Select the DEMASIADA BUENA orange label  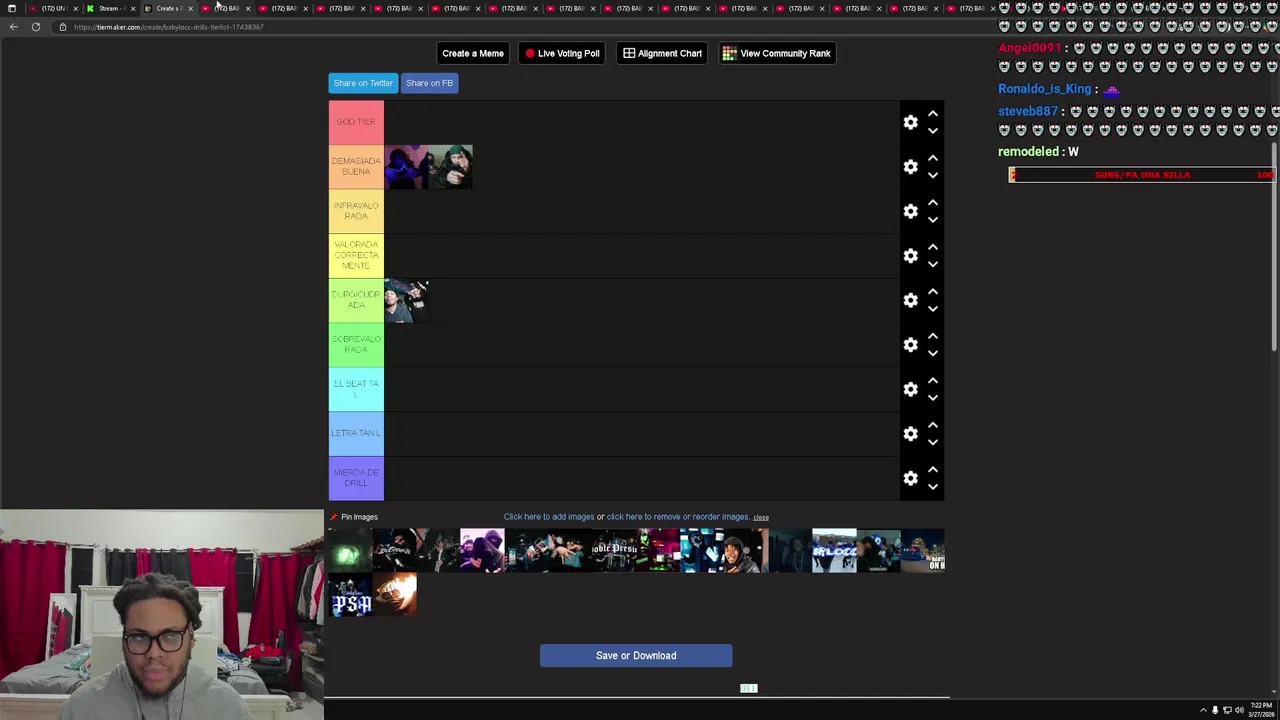tap(356, 166)
